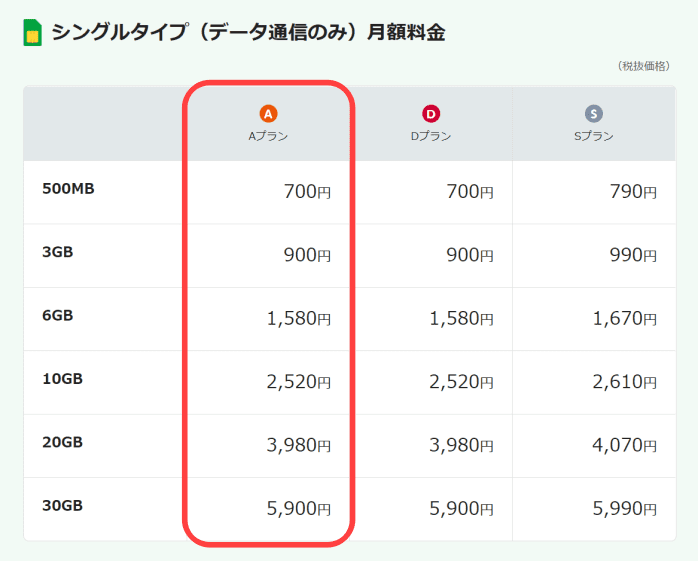
Task: Click the 1,670円 price cell
Action: [x=625, y=319]
